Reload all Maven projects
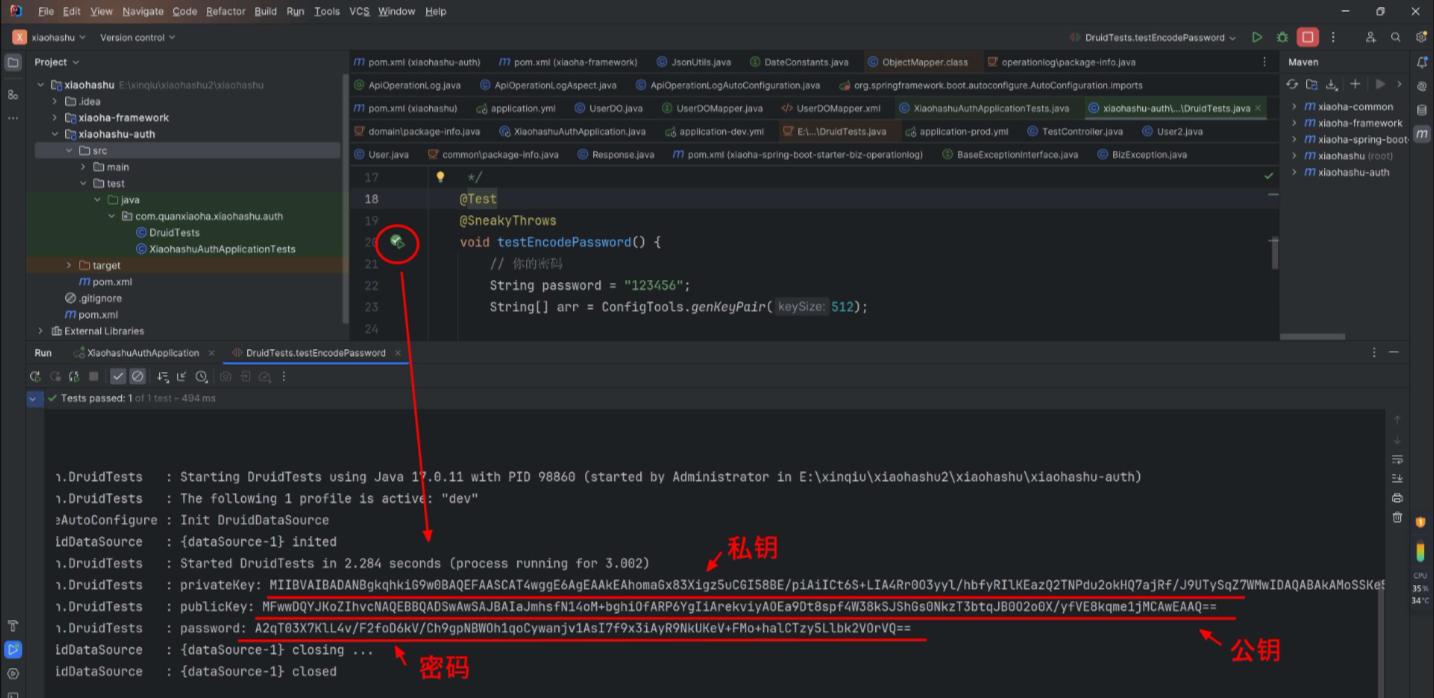Screen dimensions: 1434x698 pyautogui.click(x=1292, y=85)
